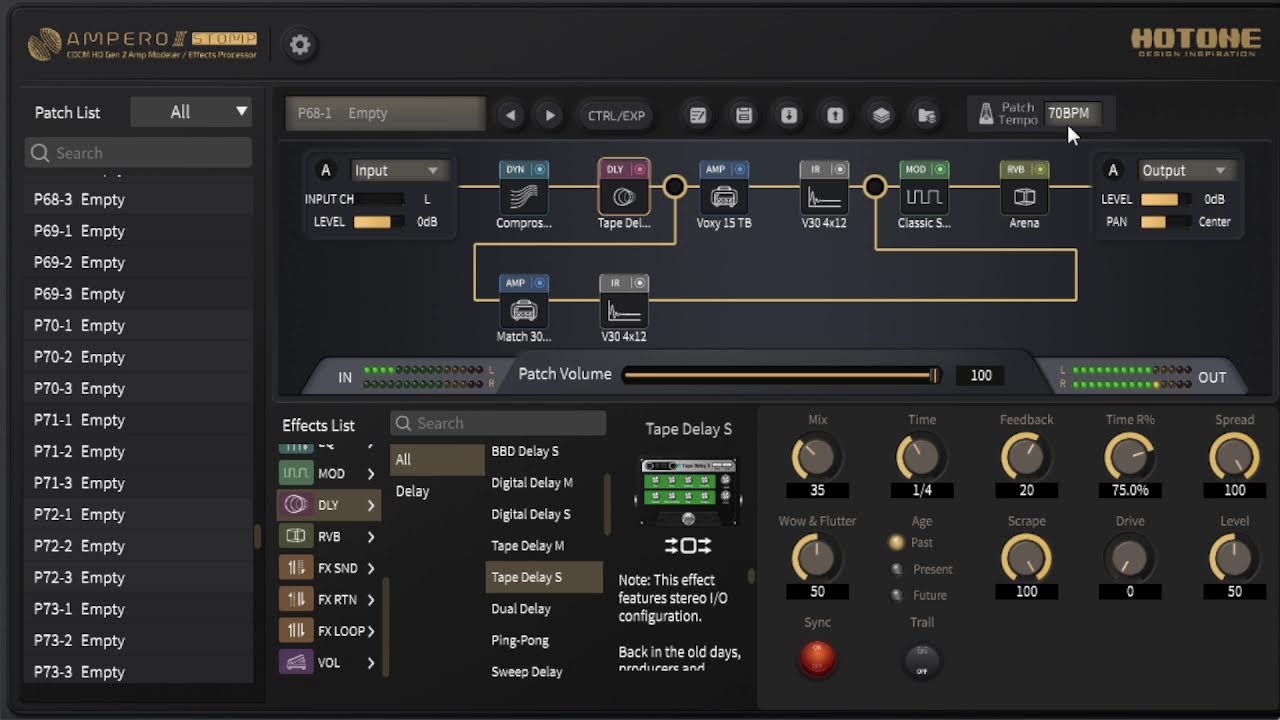Screen dimensions: 1280x720
Task: Choose Ping-Pong effect
Action: coord(543,640)
